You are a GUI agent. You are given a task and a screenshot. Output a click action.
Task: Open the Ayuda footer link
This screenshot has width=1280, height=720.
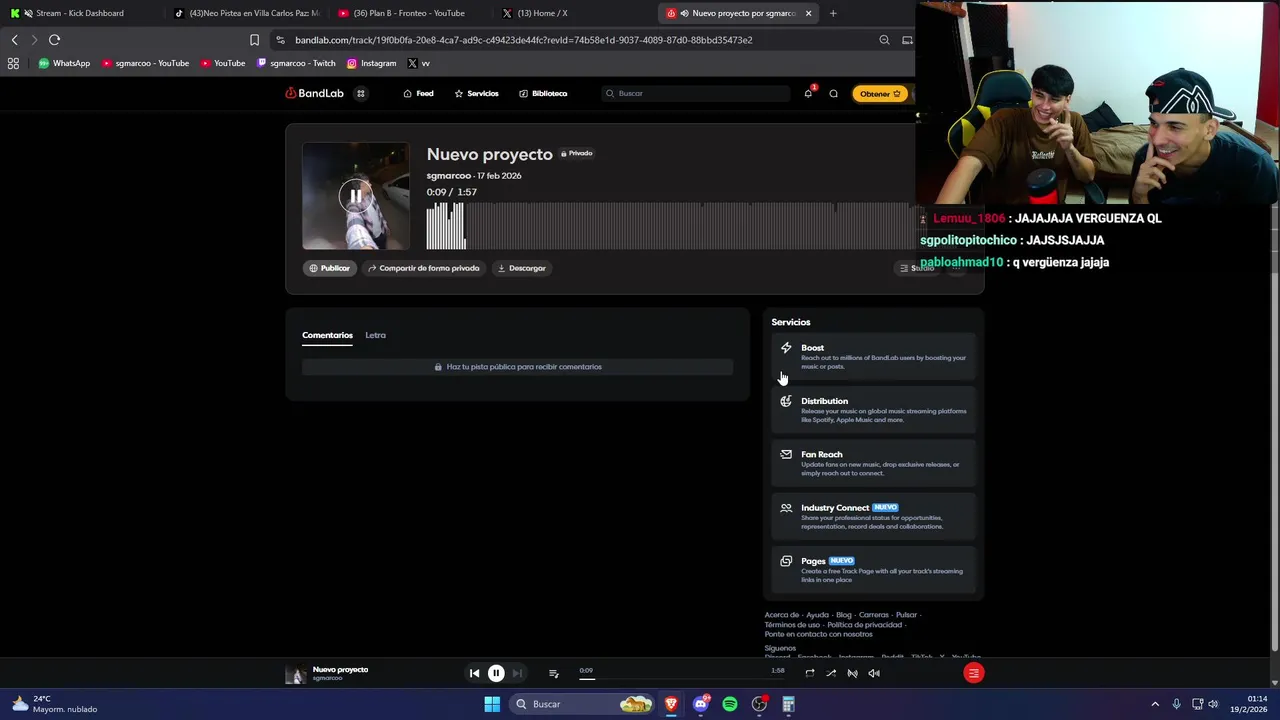[817, 615]
